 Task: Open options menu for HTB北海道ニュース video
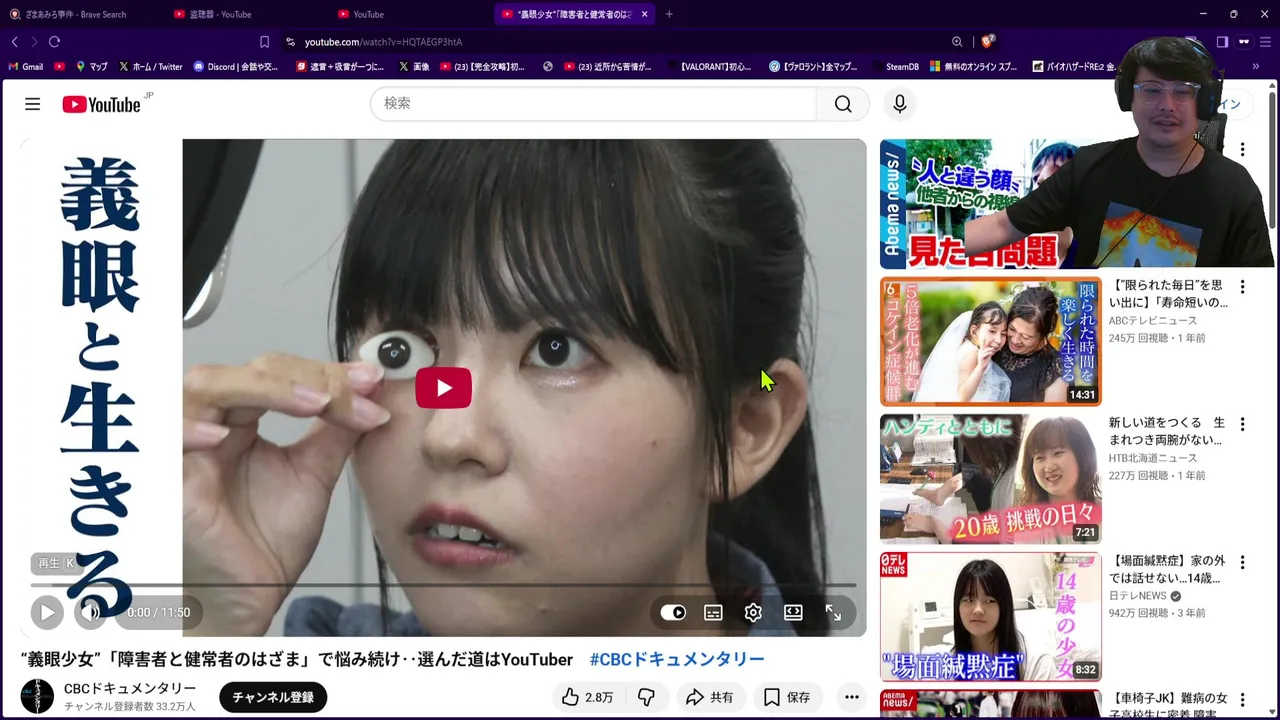click(x=1242, y=425)
